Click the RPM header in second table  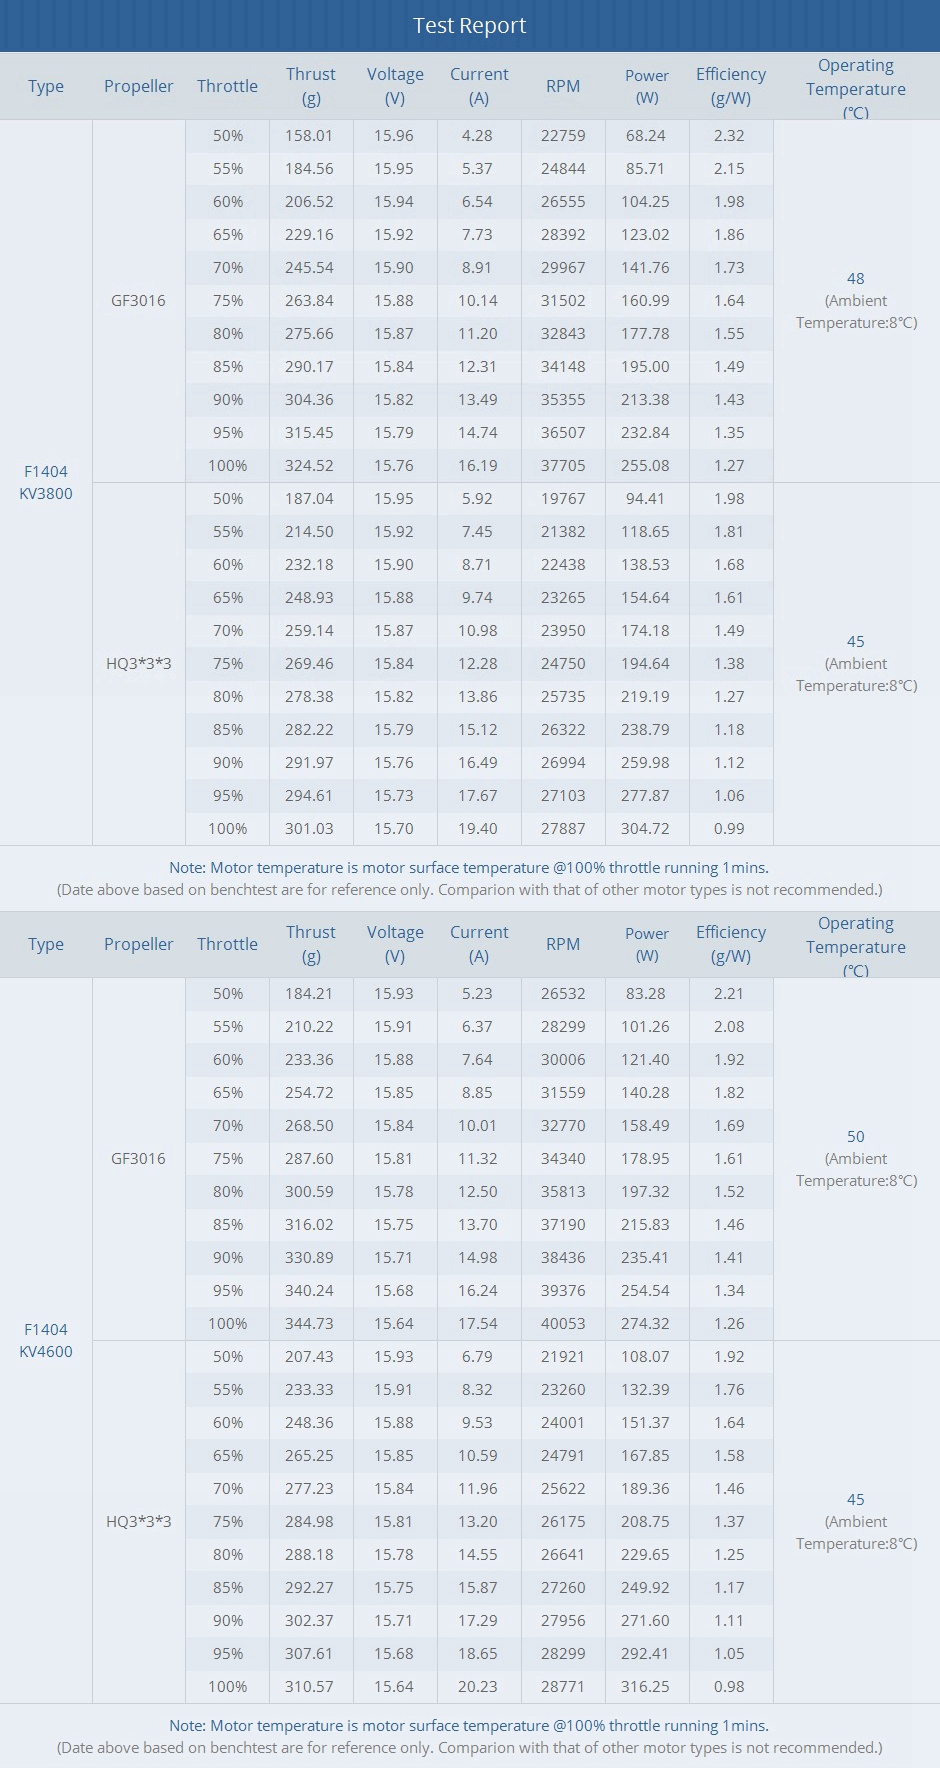(x=563, y=944)
